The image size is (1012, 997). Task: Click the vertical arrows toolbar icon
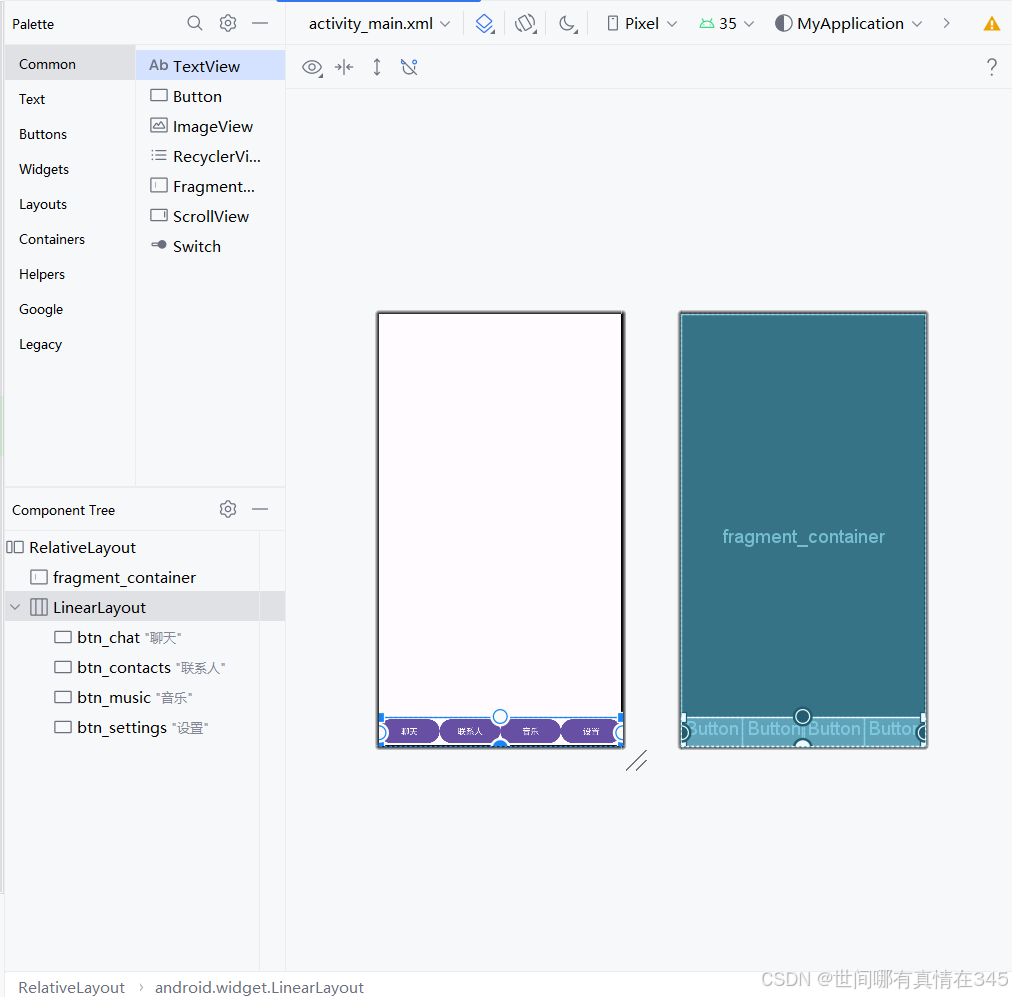click(377, 67)
